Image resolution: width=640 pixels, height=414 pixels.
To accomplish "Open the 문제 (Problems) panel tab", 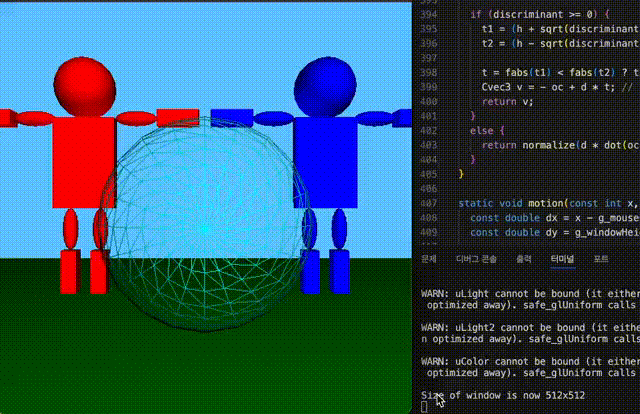I will coord(429,259).
